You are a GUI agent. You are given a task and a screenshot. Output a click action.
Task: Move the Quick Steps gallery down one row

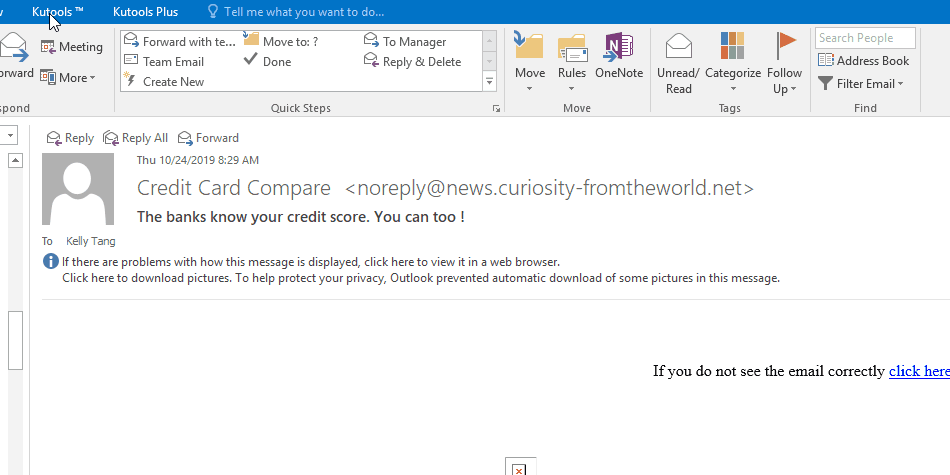pyautogui.click(x=490, y=61)
